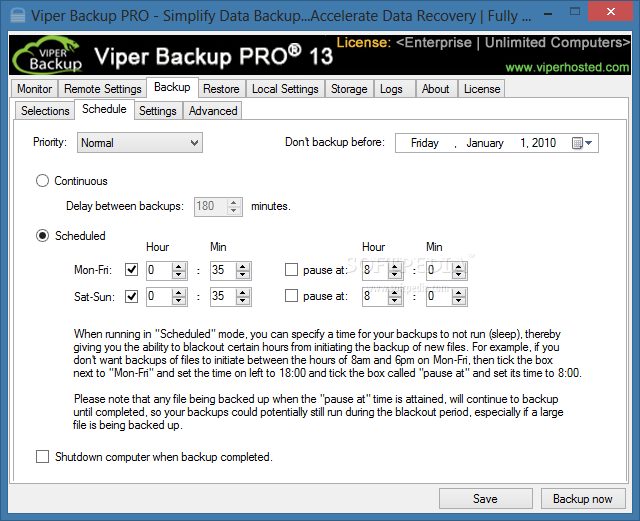Increase delay between backups value
The height and width of the screenshot is (521, 640).
coord(233,202)
